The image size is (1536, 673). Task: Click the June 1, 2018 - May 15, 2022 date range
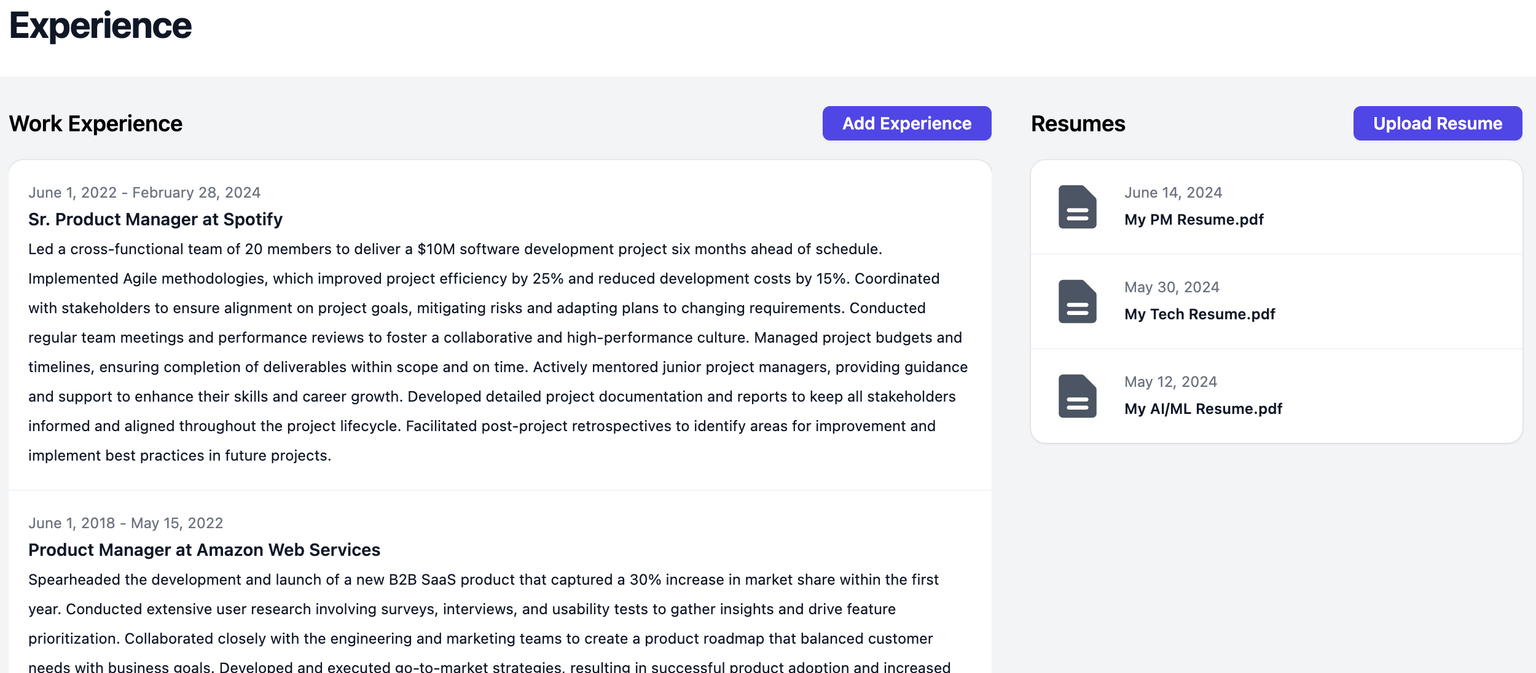pos(126,523)
